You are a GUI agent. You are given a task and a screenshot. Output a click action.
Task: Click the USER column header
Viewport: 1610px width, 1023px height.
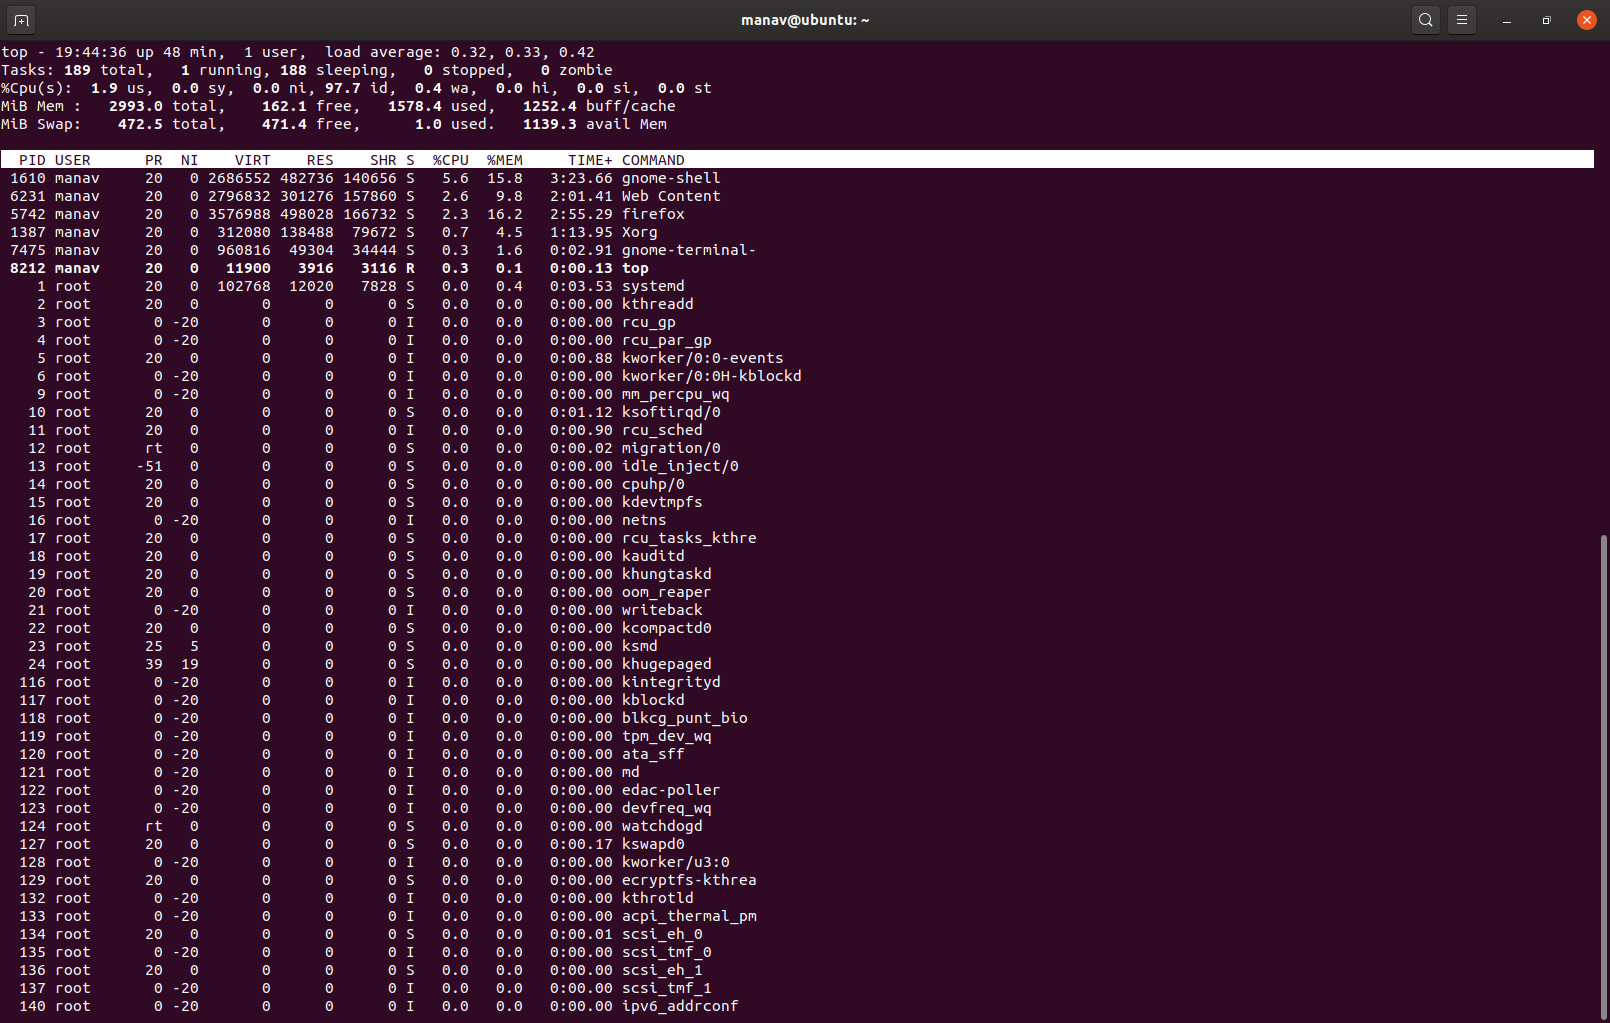pyautogui.click(x=72, y=159)
